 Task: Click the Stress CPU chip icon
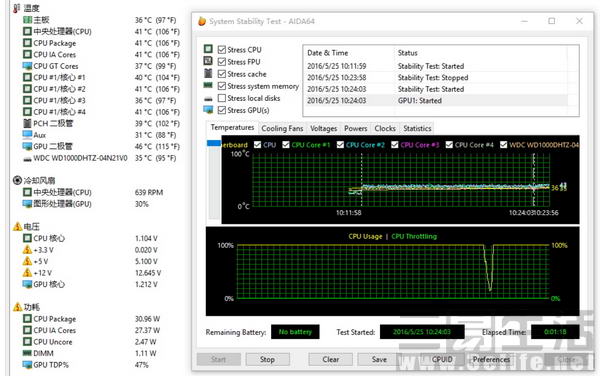pos(208,49)
